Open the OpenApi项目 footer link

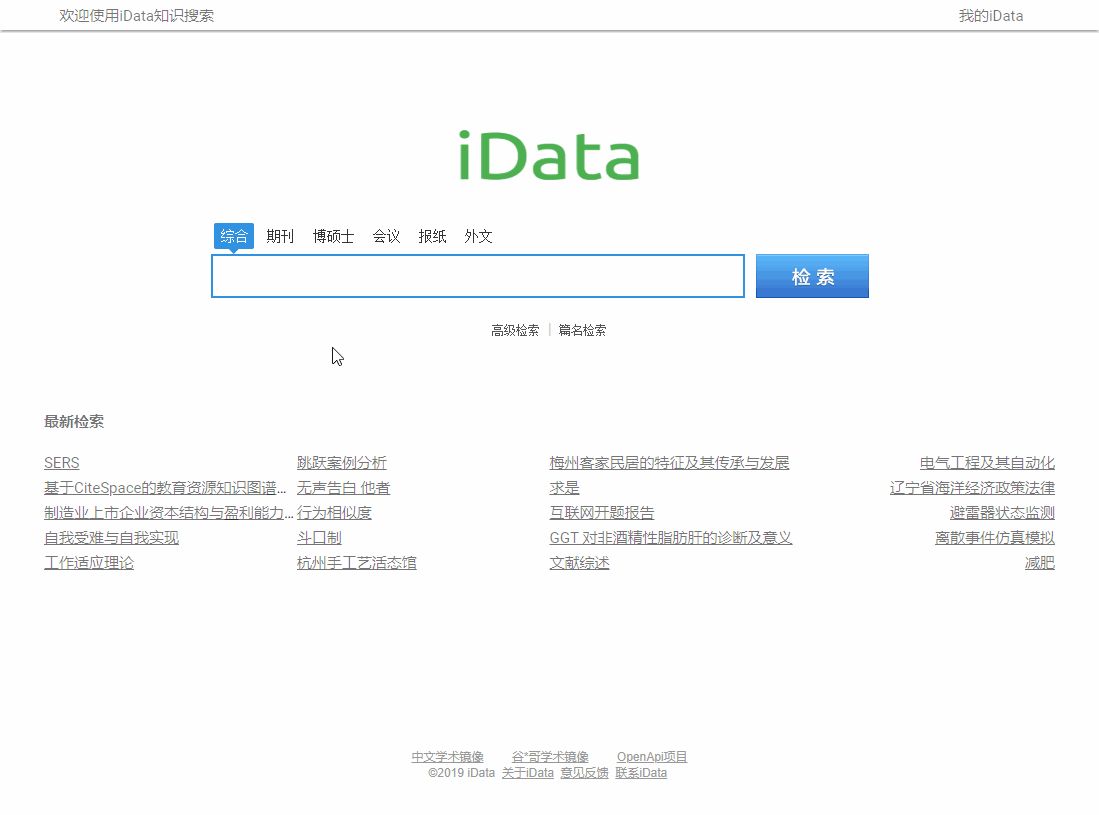point(652,757)
